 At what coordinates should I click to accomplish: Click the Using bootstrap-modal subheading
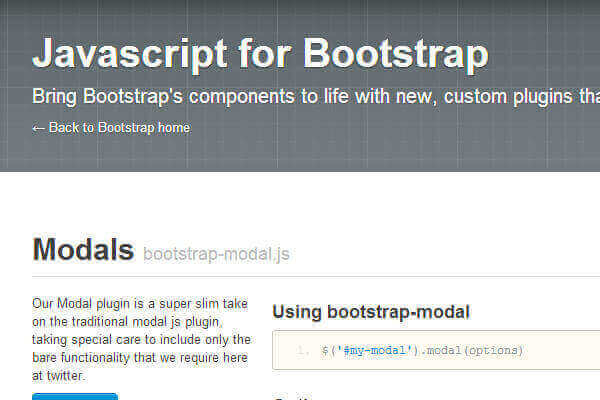pyautogui.click(x=371, y=312)
